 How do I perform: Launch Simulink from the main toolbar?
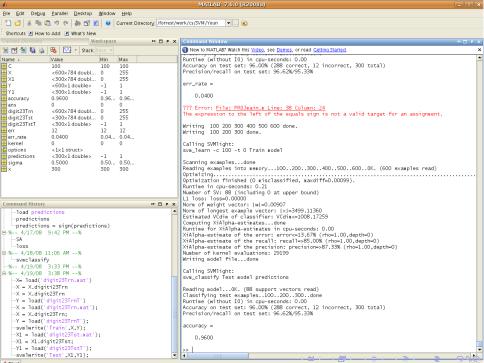(78, 23)
